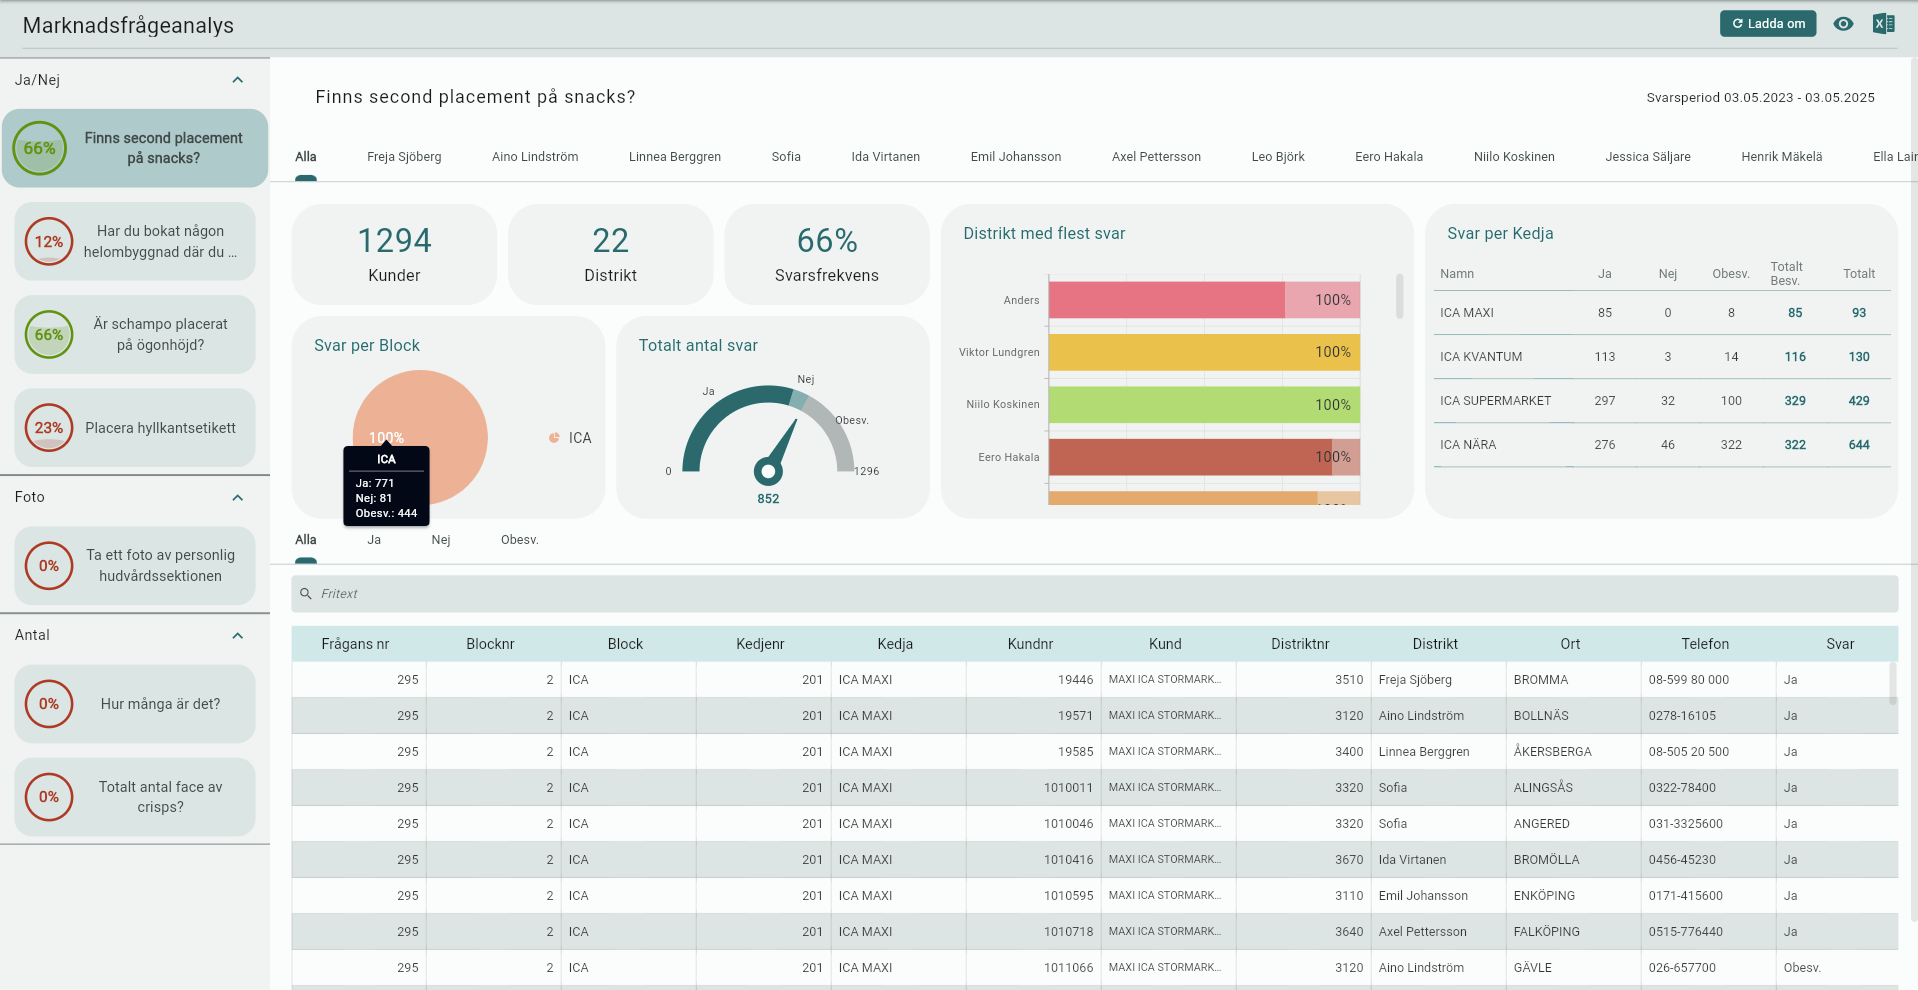The image size is (1918, 990).
Task: Click the Anders pink bar
Action: (x=1204, y=300)
